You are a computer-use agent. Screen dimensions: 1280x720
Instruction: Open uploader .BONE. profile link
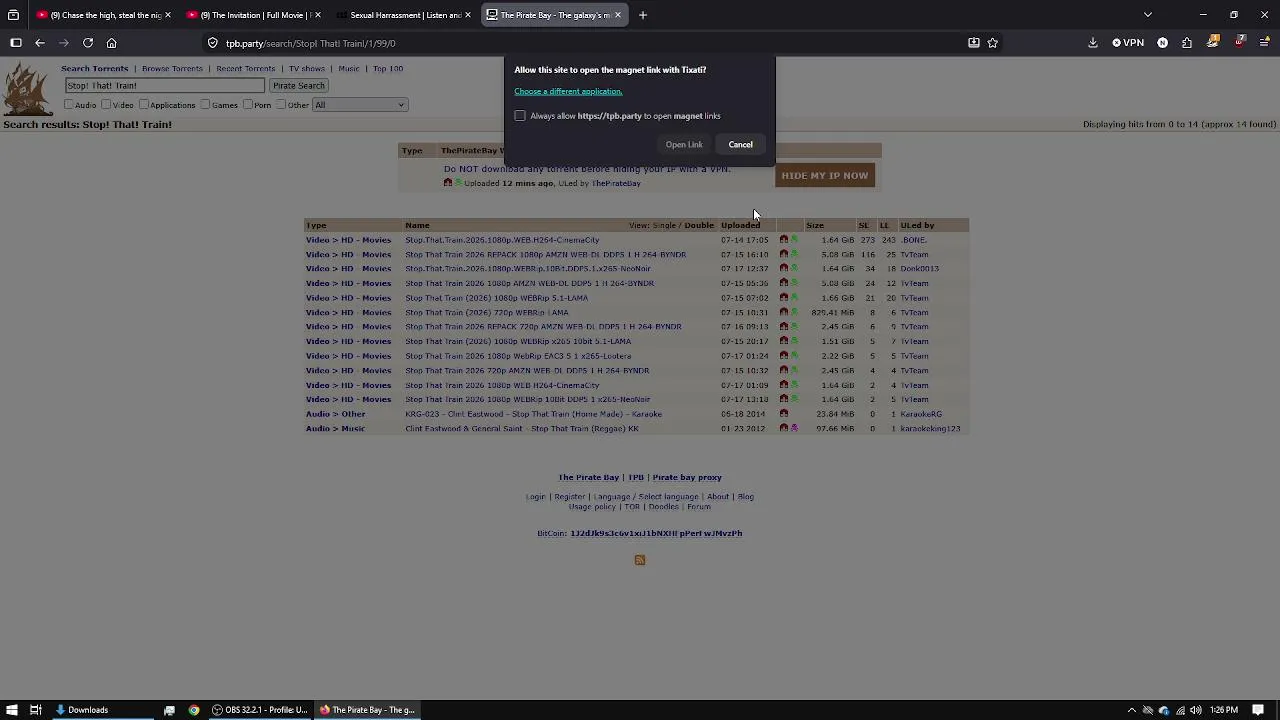point(914,240)
